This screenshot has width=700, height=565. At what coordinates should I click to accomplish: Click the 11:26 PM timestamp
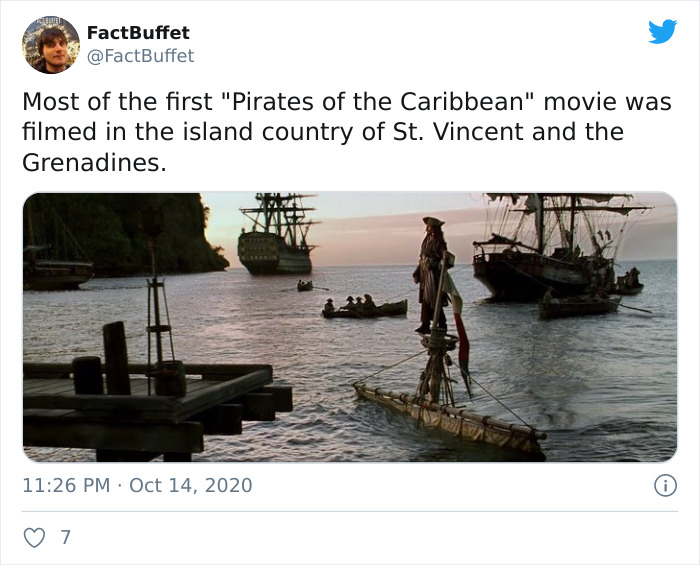pyautogui.click(x=66, y=486)
